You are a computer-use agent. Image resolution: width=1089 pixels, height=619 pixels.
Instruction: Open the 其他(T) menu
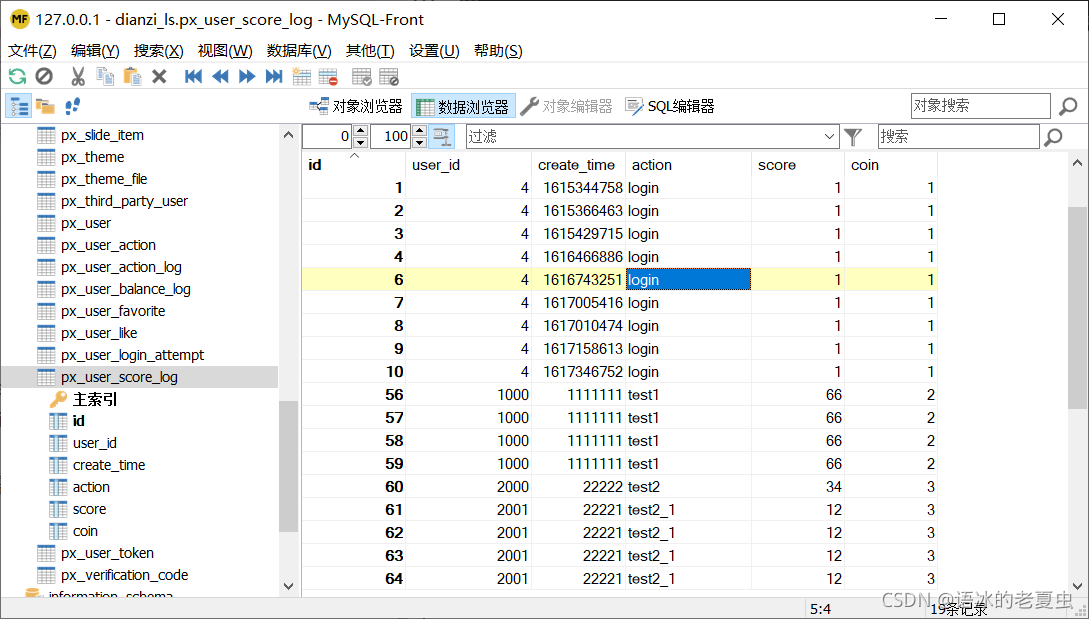pyautogui.click(x=370, y=51)
